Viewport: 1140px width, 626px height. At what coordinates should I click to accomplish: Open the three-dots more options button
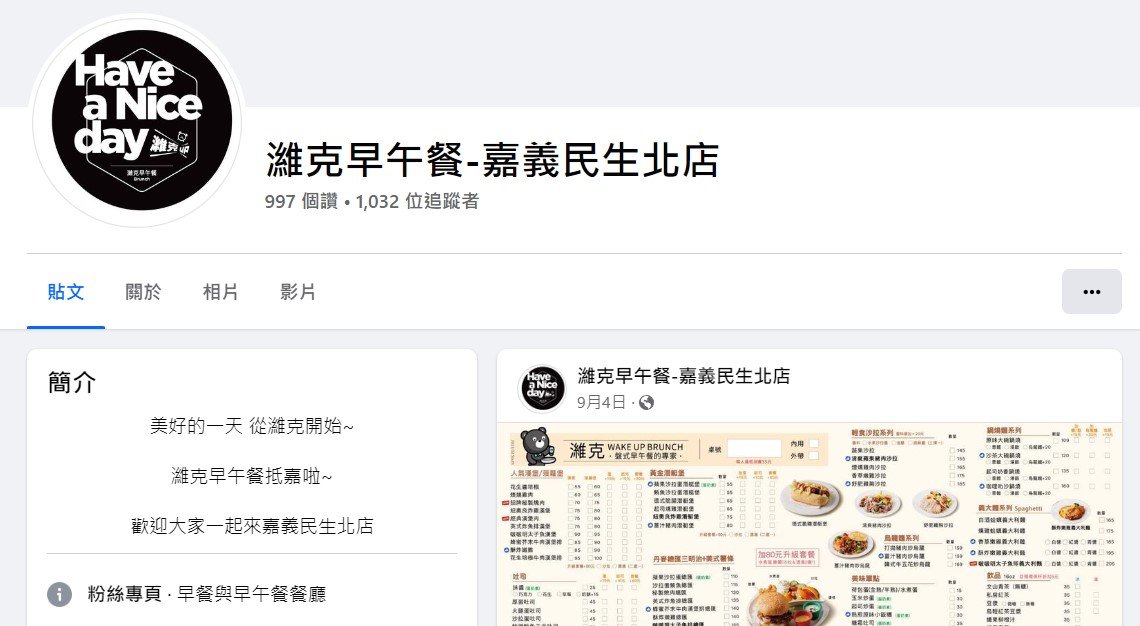click(1091, 292)
